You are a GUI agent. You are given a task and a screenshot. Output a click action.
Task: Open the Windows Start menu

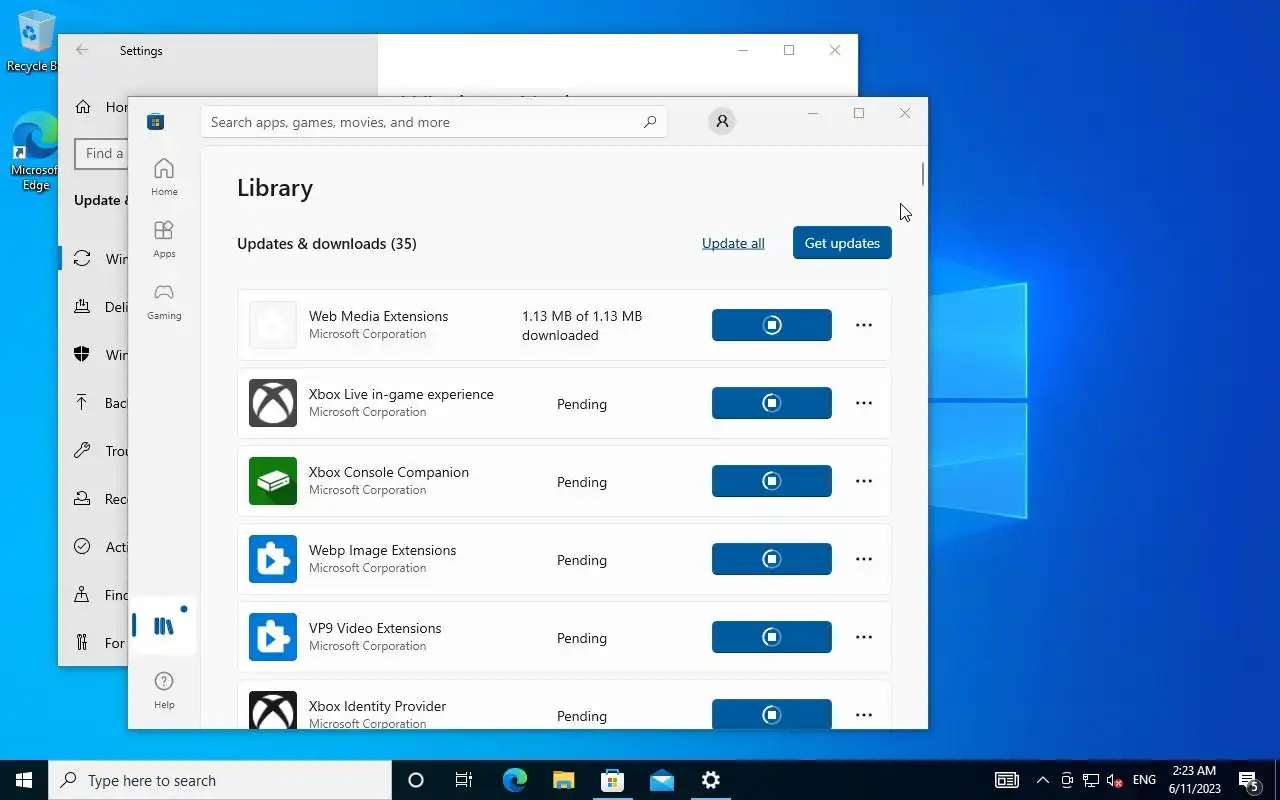click(24, 780)
